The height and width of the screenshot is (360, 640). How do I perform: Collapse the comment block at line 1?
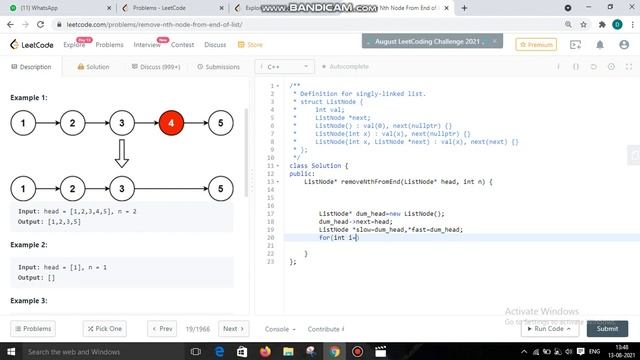278,86
